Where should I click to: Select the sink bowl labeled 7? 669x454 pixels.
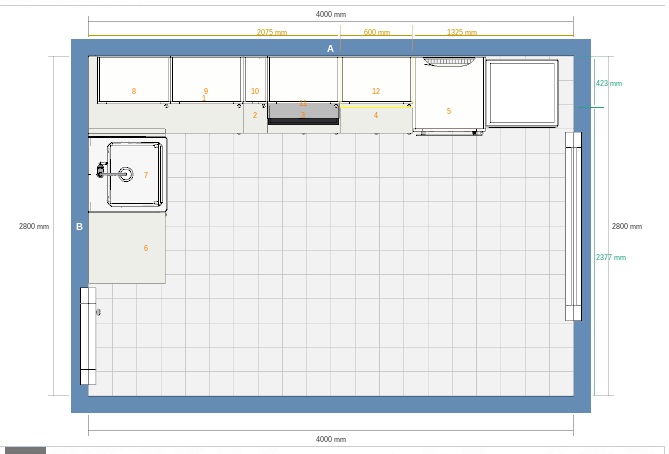[x=135, y=174]
